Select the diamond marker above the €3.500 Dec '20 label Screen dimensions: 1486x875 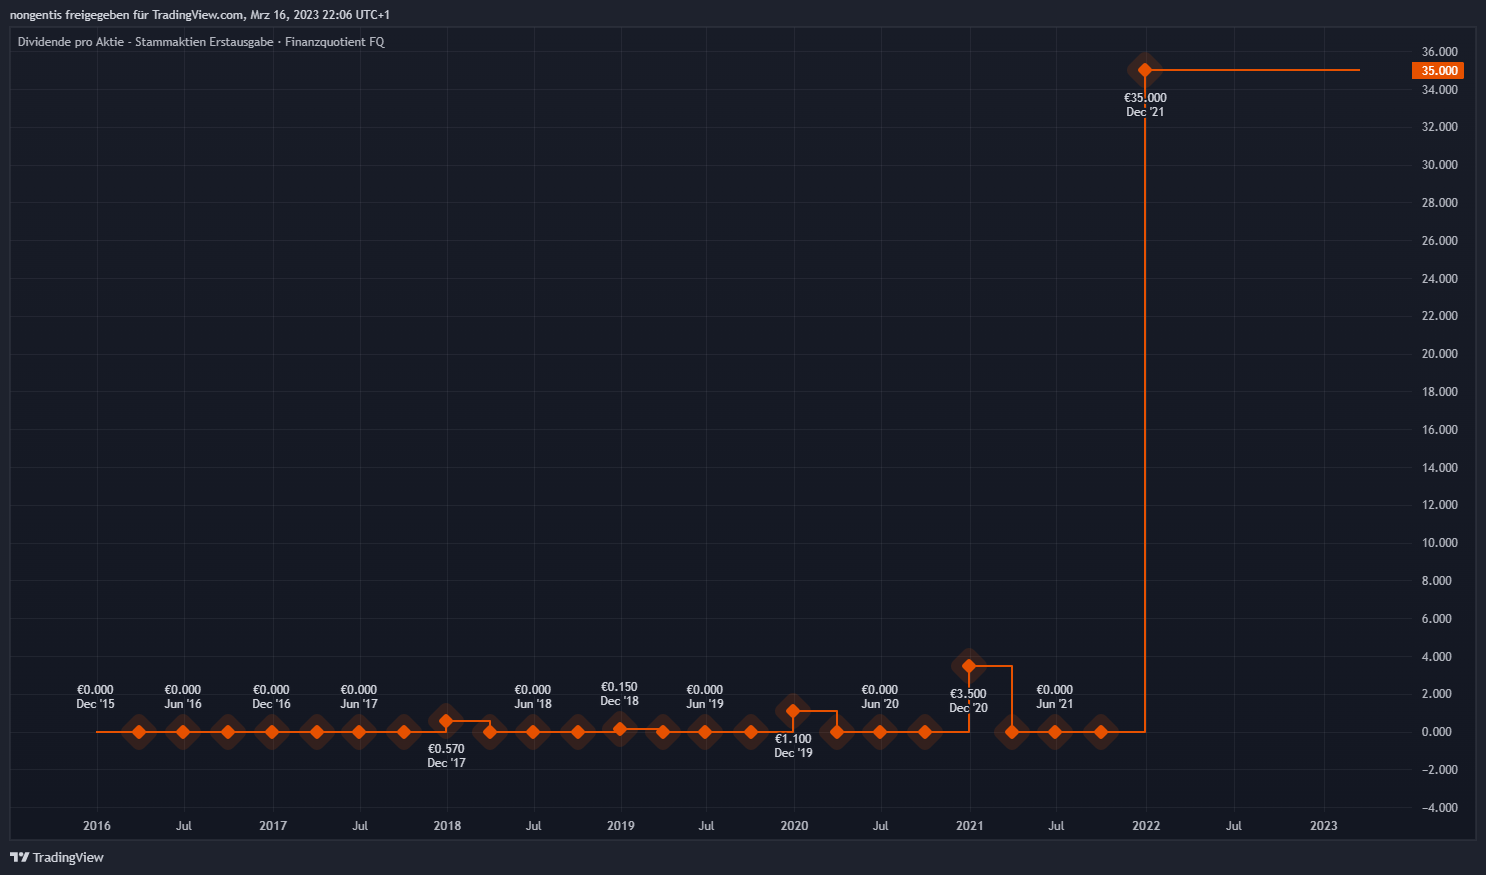[968, 666]
